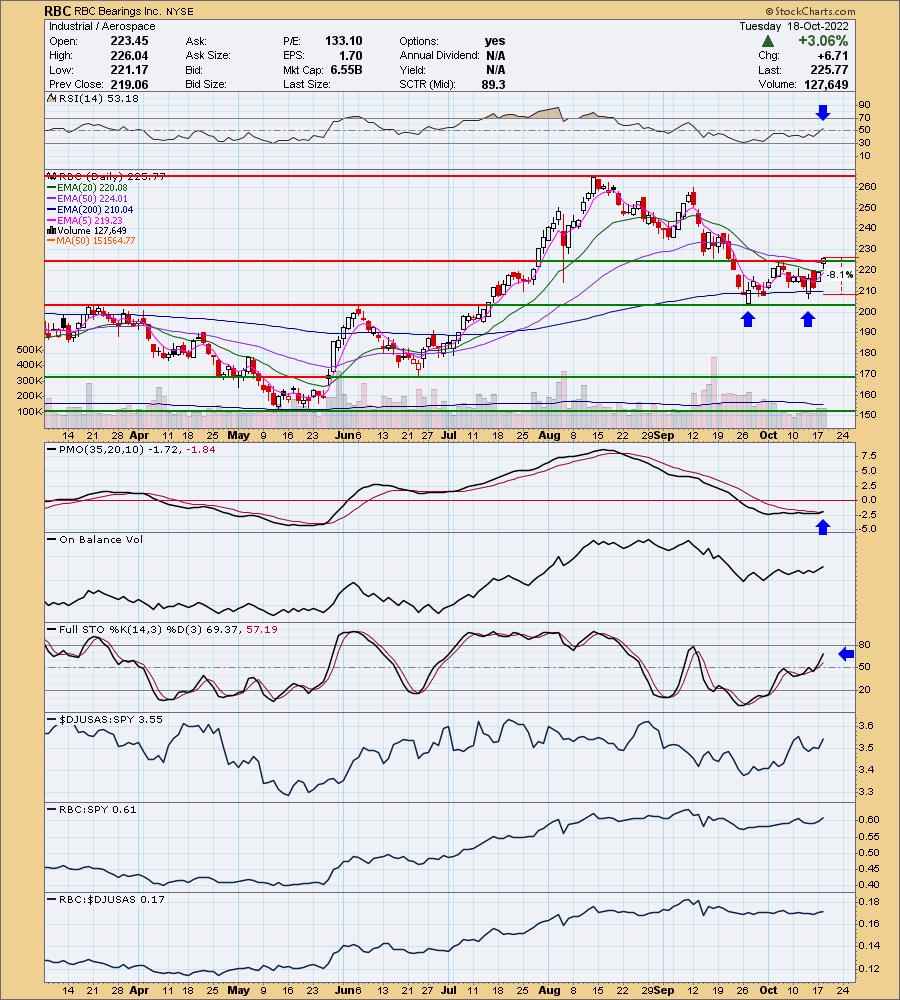Click the date 'Tuesday 18-Oct-2022'

(794, 26)
